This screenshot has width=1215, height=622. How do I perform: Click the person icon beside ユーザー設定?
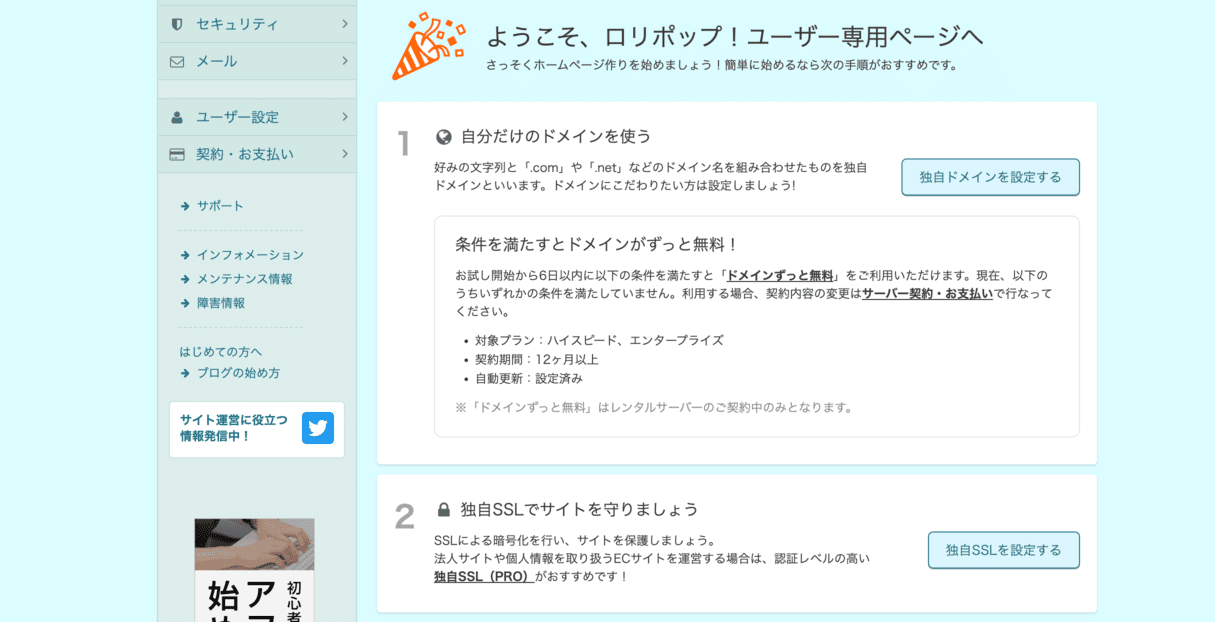pyautogui.click(x=177, y=117)
